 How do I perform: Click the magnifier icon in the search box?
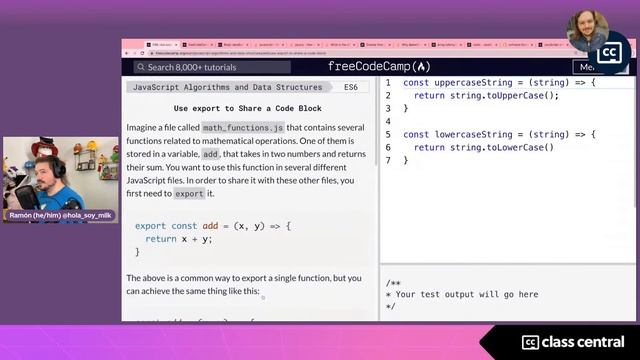141,67
